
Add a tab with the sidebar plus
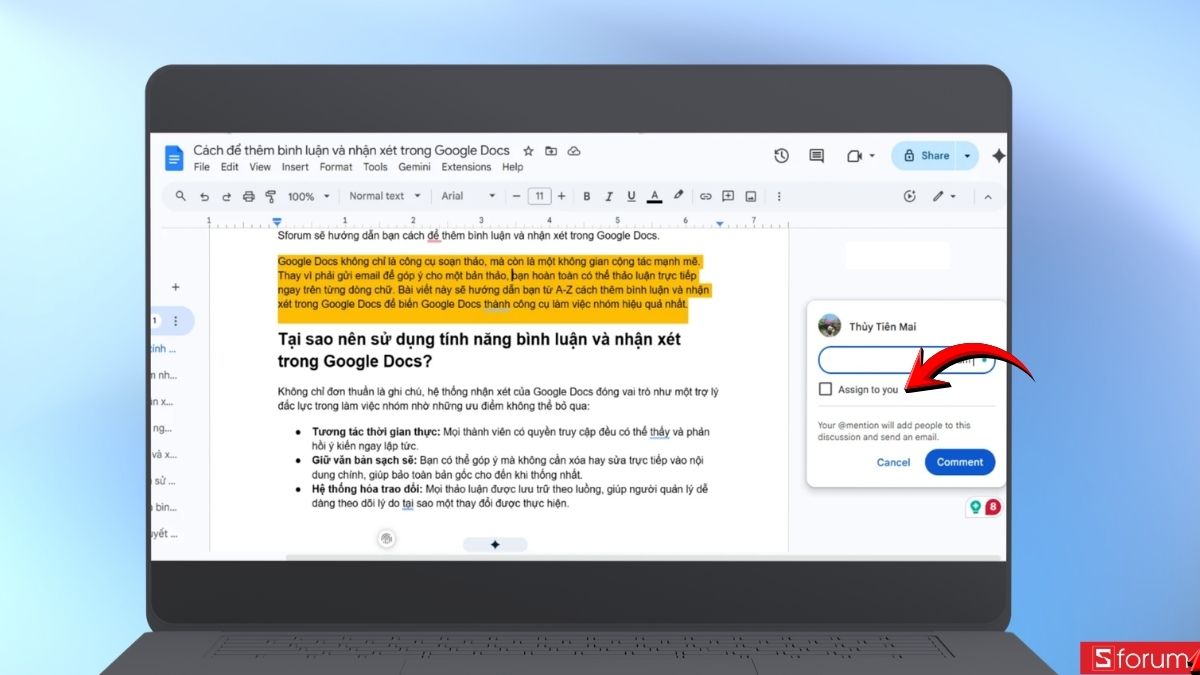pyautogui.click(x=176, y=287)
